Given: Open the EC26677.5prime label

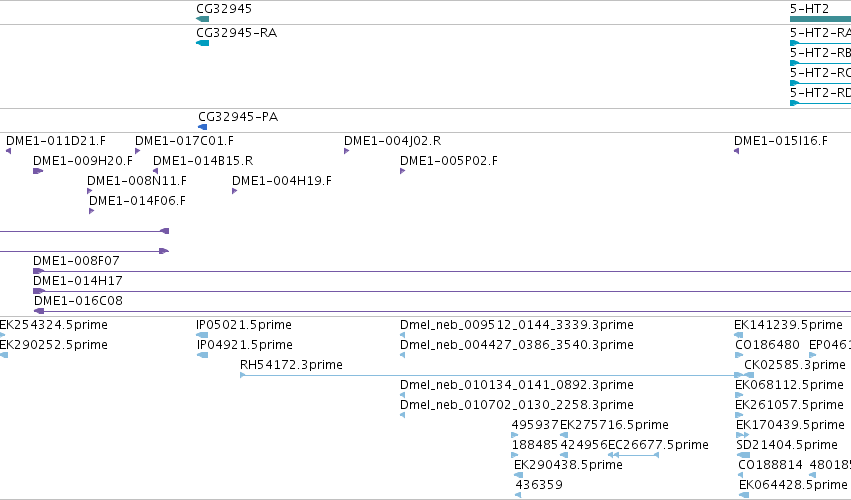Looking at the screenshot, I should click(658, 445).
